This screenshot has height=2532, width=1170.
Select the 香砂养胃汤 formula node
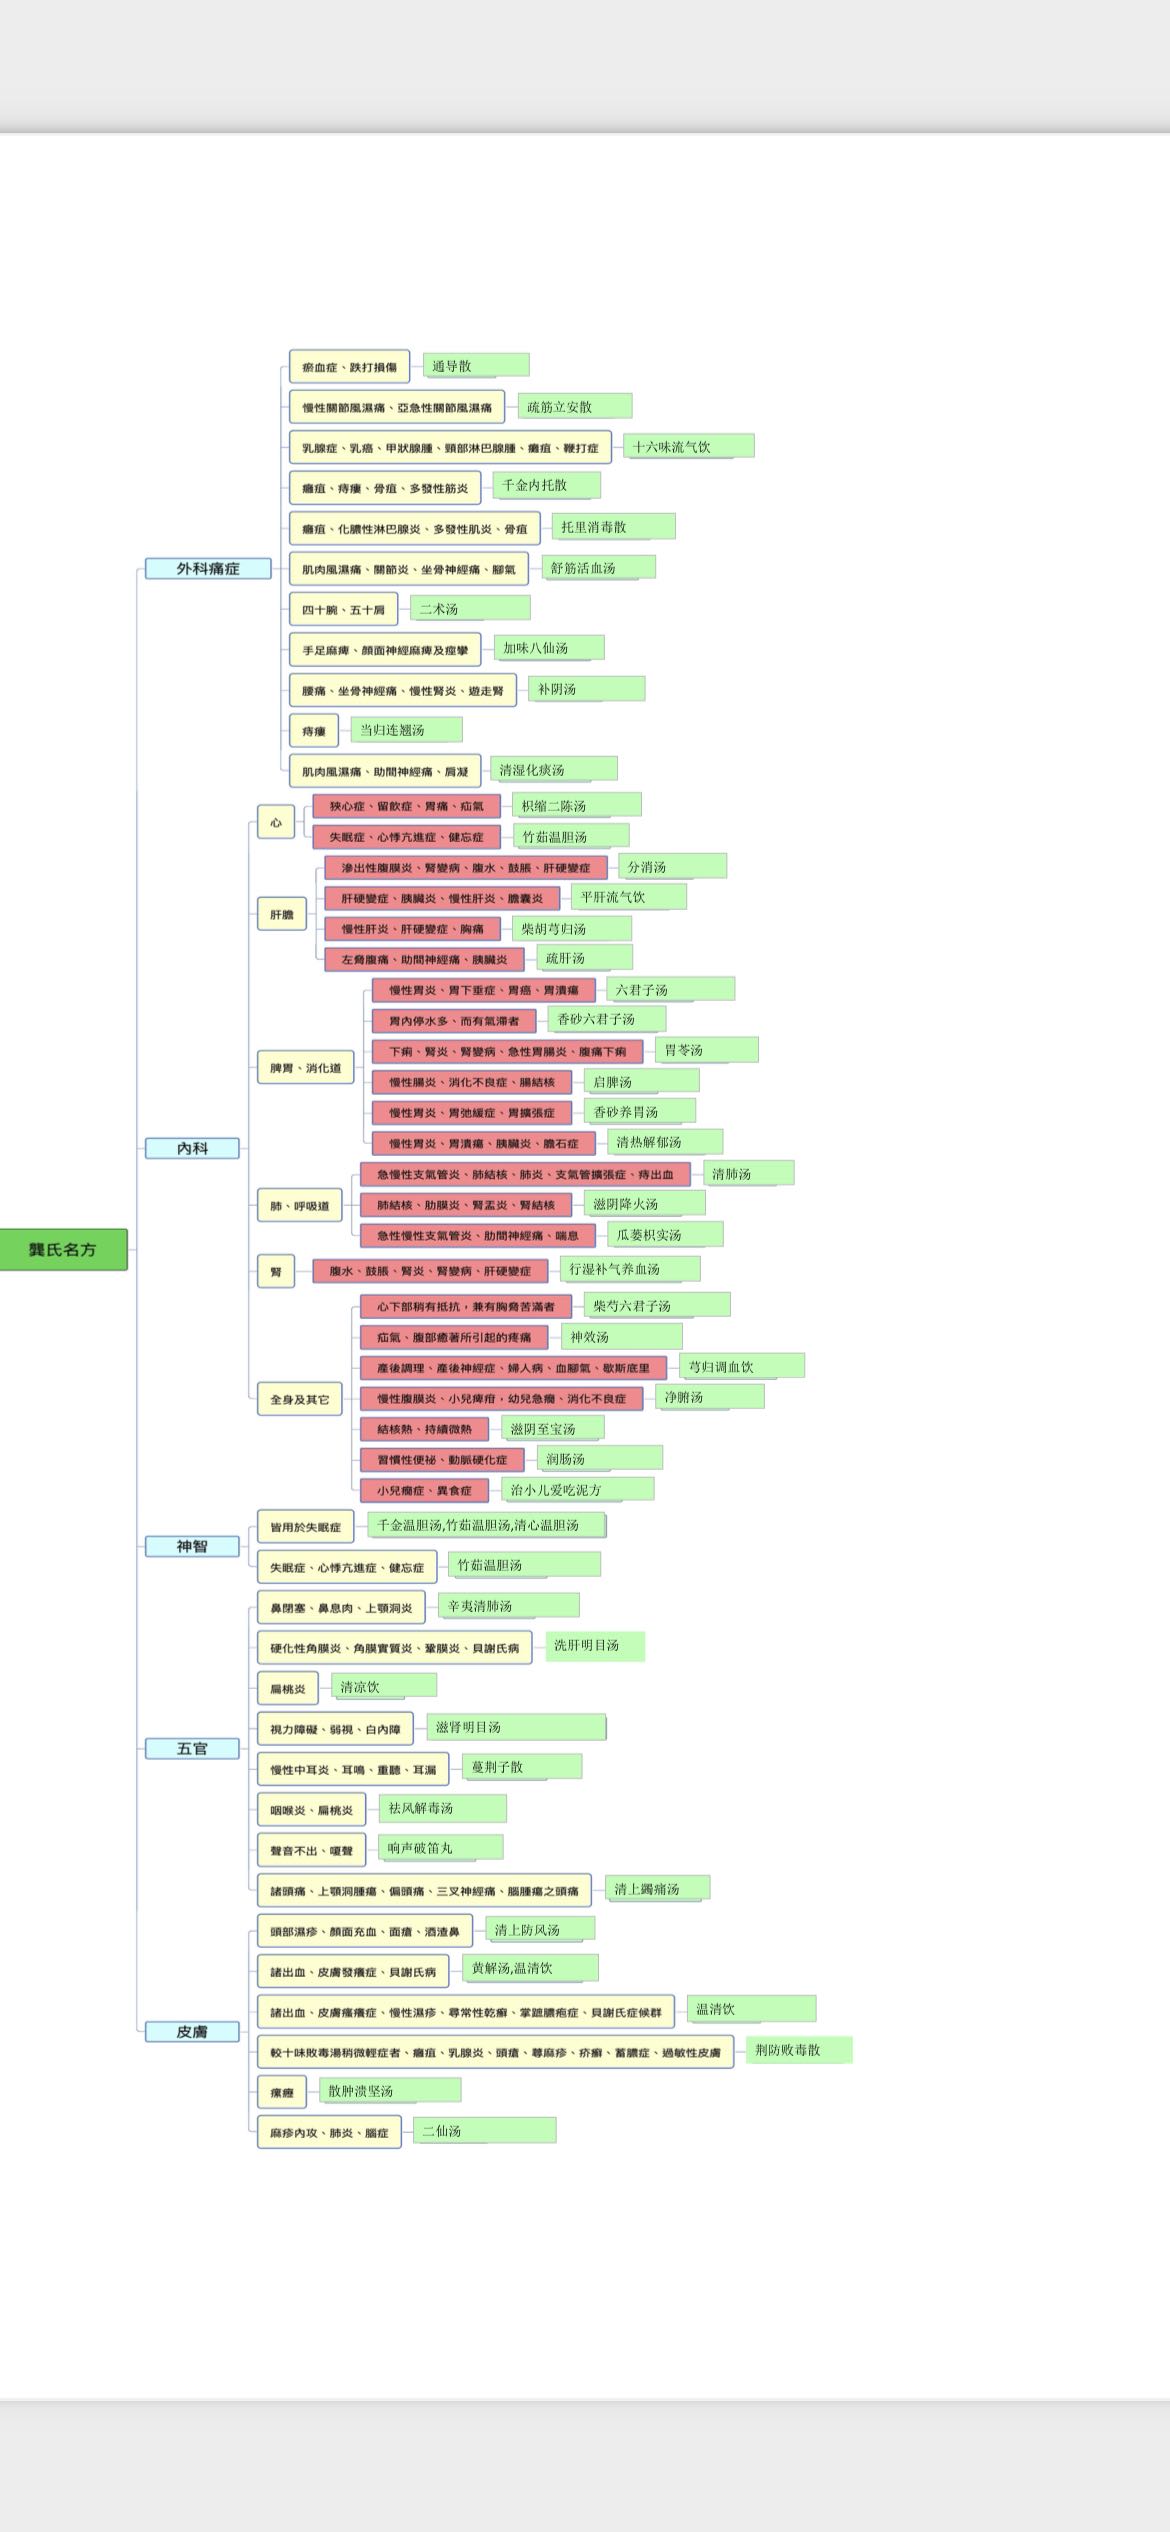[x=640, y=1111]
